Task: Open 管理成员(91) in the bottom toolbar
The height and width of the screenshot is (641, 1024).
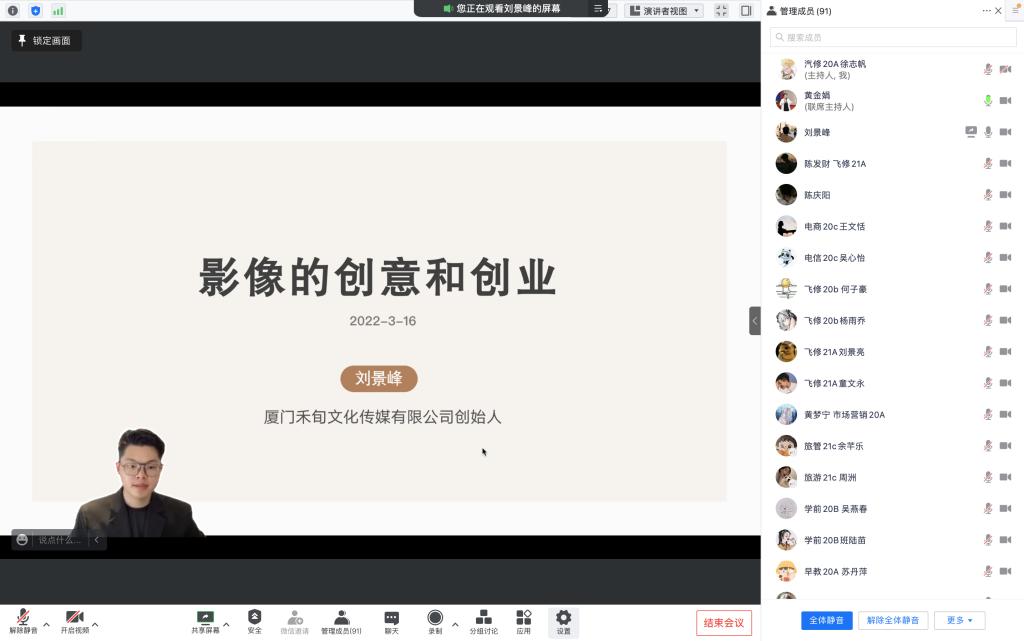Action: coord(341,621)
